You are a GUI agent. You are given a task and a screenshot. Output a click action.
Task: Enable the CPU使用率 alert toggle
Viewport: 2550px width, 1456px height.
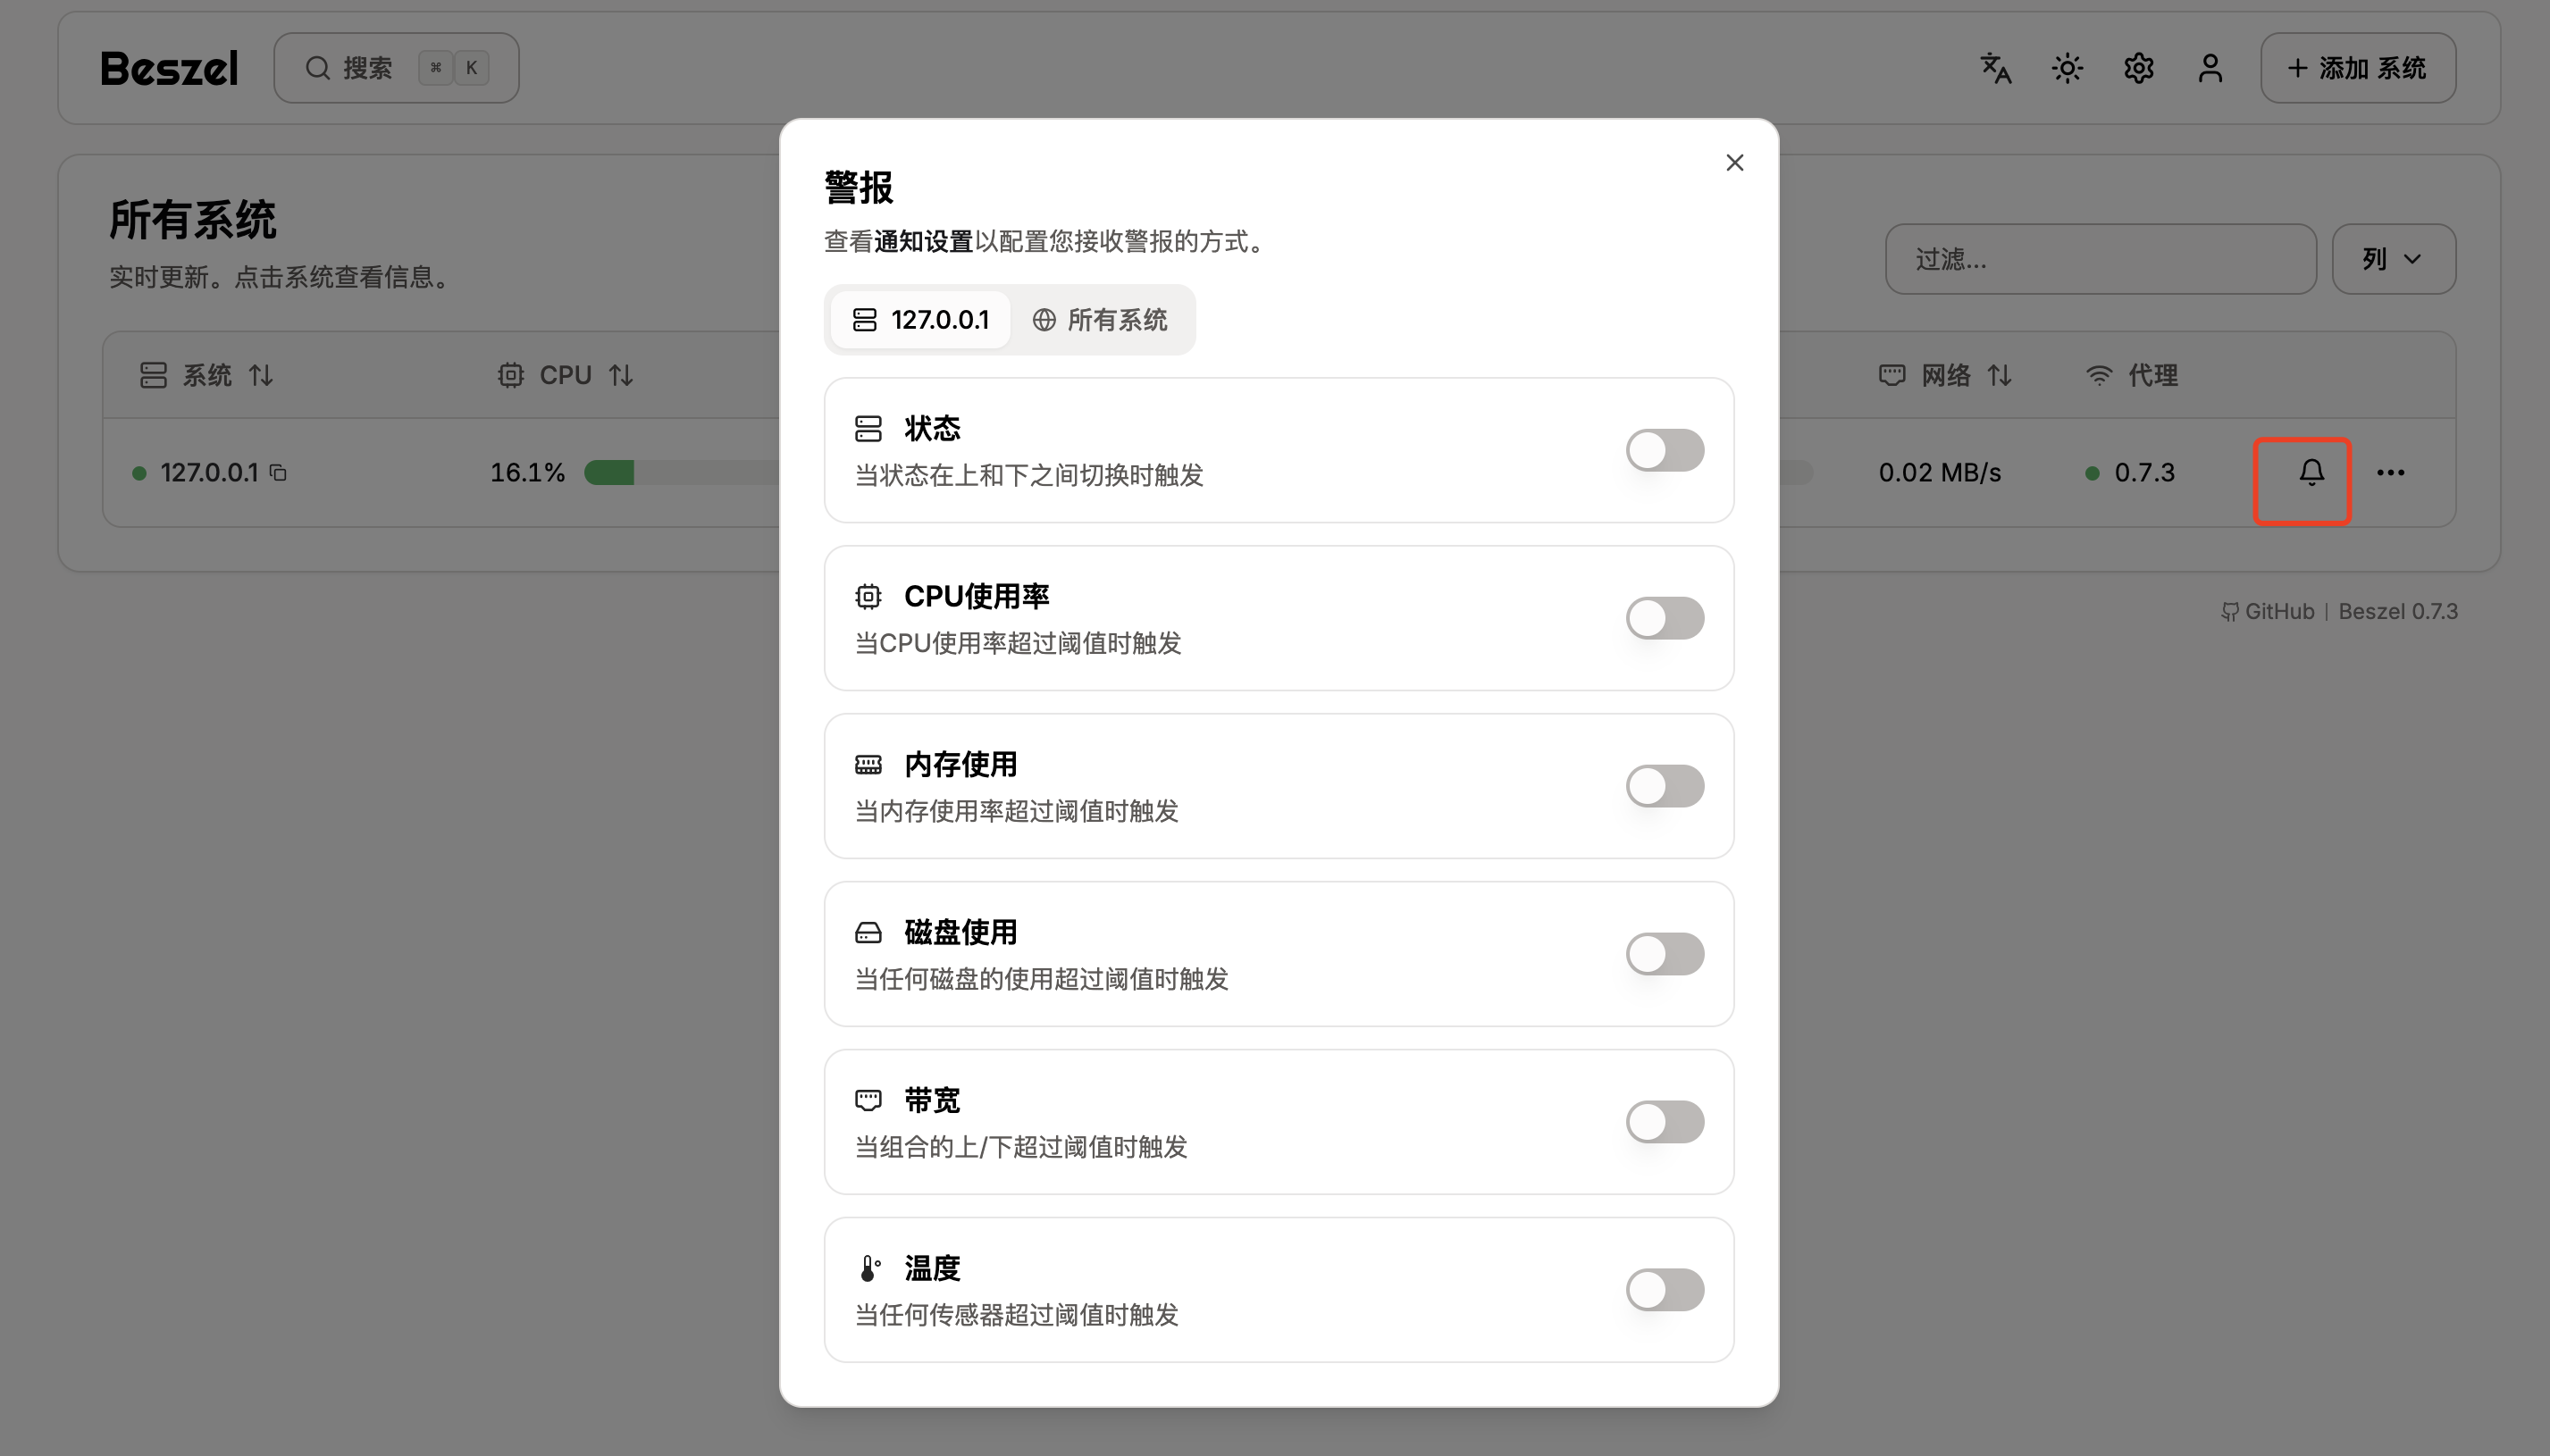pos(1663,618)
